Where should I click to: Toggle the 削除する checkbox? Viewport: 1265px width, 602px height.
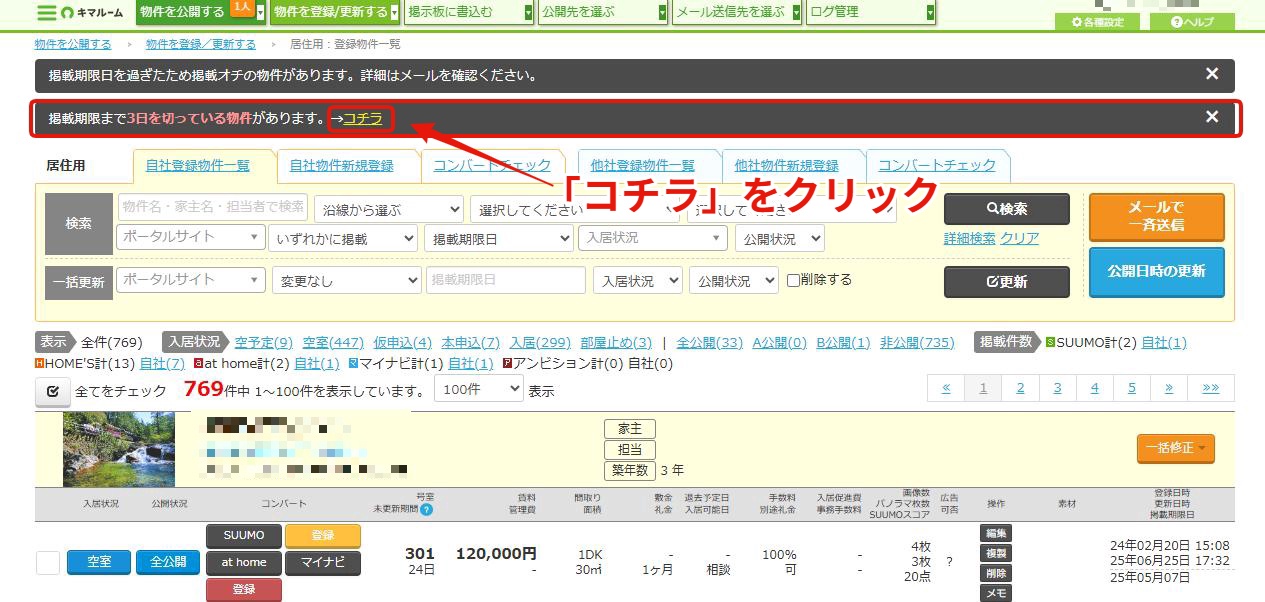[793, 280]
